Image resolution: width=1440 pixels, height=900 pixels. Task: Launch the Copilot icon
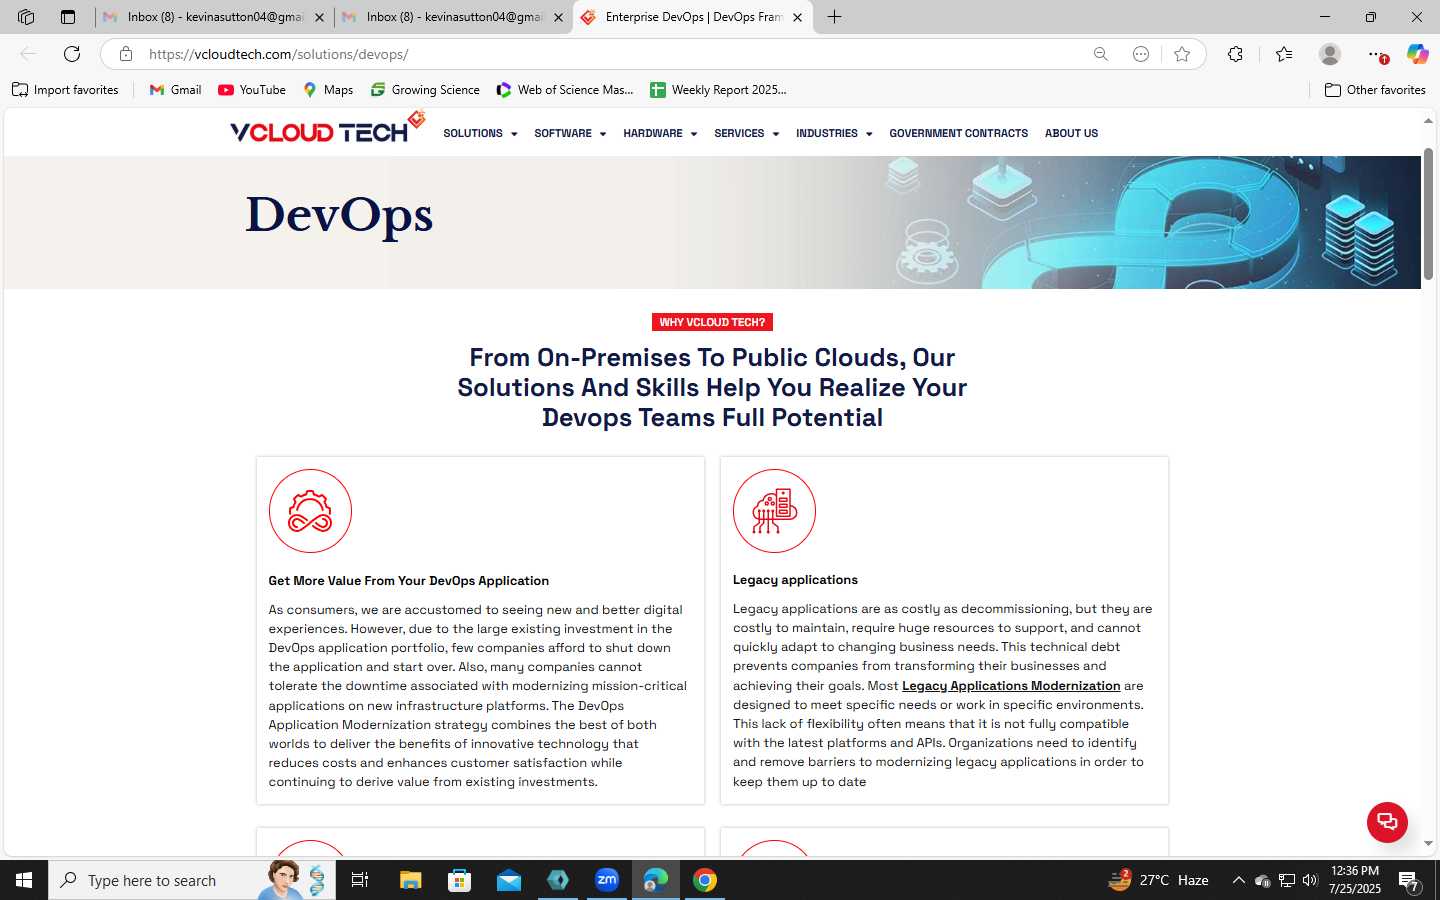pos(1417,54)
